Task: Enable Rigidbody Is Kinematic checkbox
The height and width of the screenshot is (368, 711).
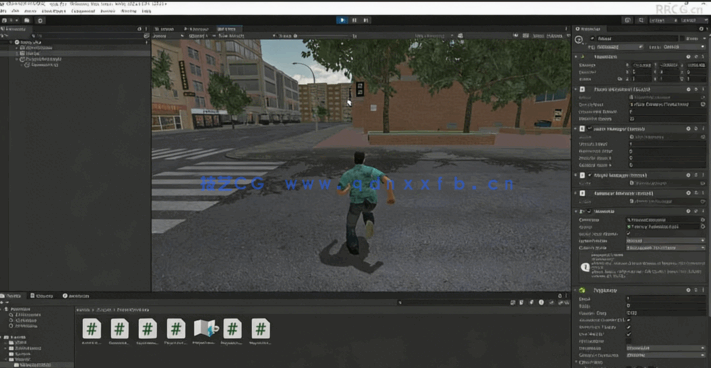Action: 629,341
